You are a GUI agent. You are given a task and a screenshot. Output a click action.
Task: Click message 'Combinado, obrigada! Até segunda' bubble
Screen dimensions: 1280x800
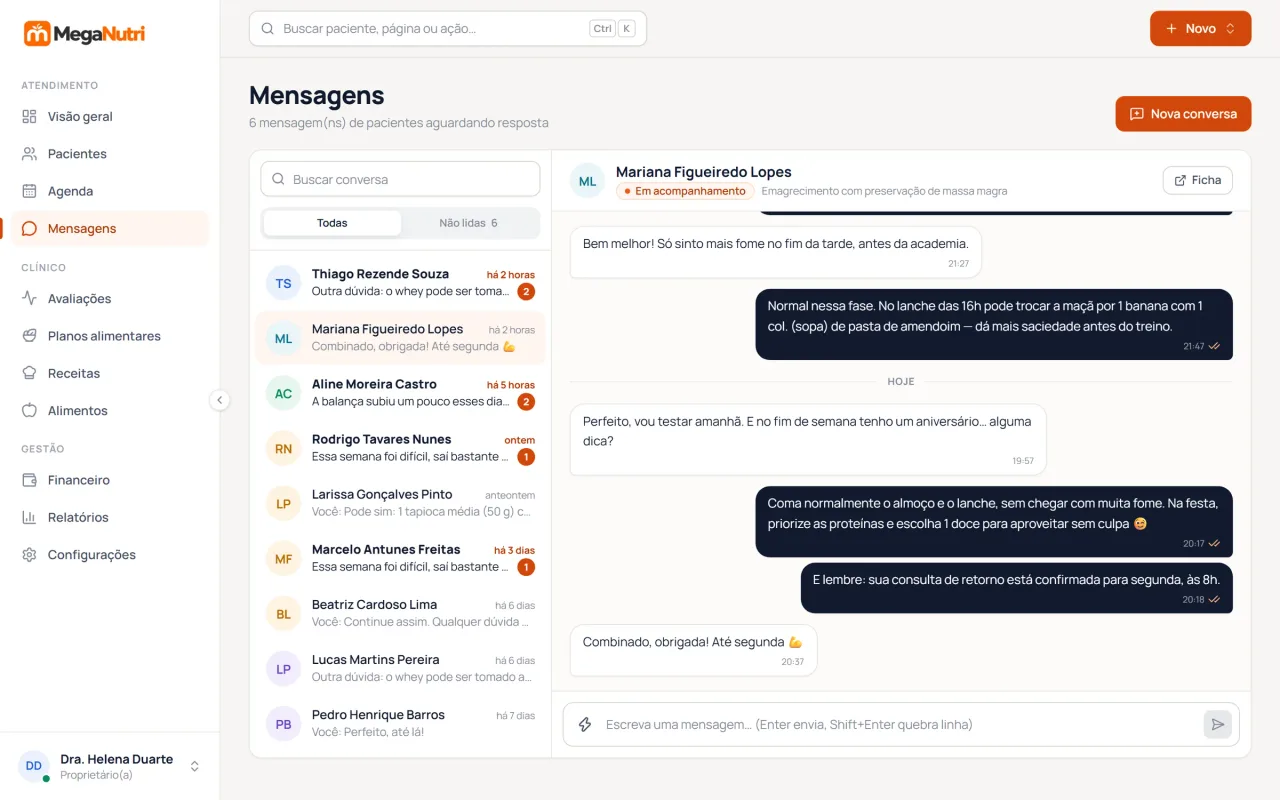pyautogui.click(x=693, y=650)
